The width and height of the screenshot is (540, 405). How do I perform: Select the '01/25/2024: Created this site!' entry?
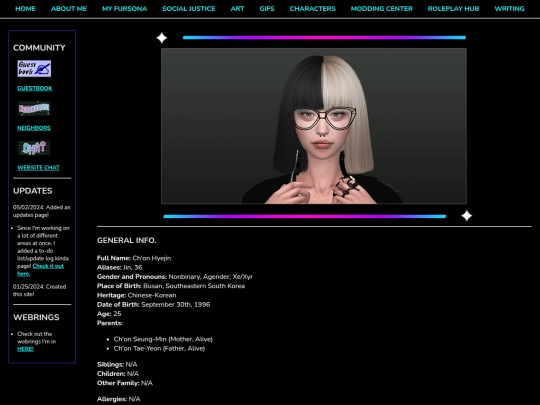(x=40, y=290)
